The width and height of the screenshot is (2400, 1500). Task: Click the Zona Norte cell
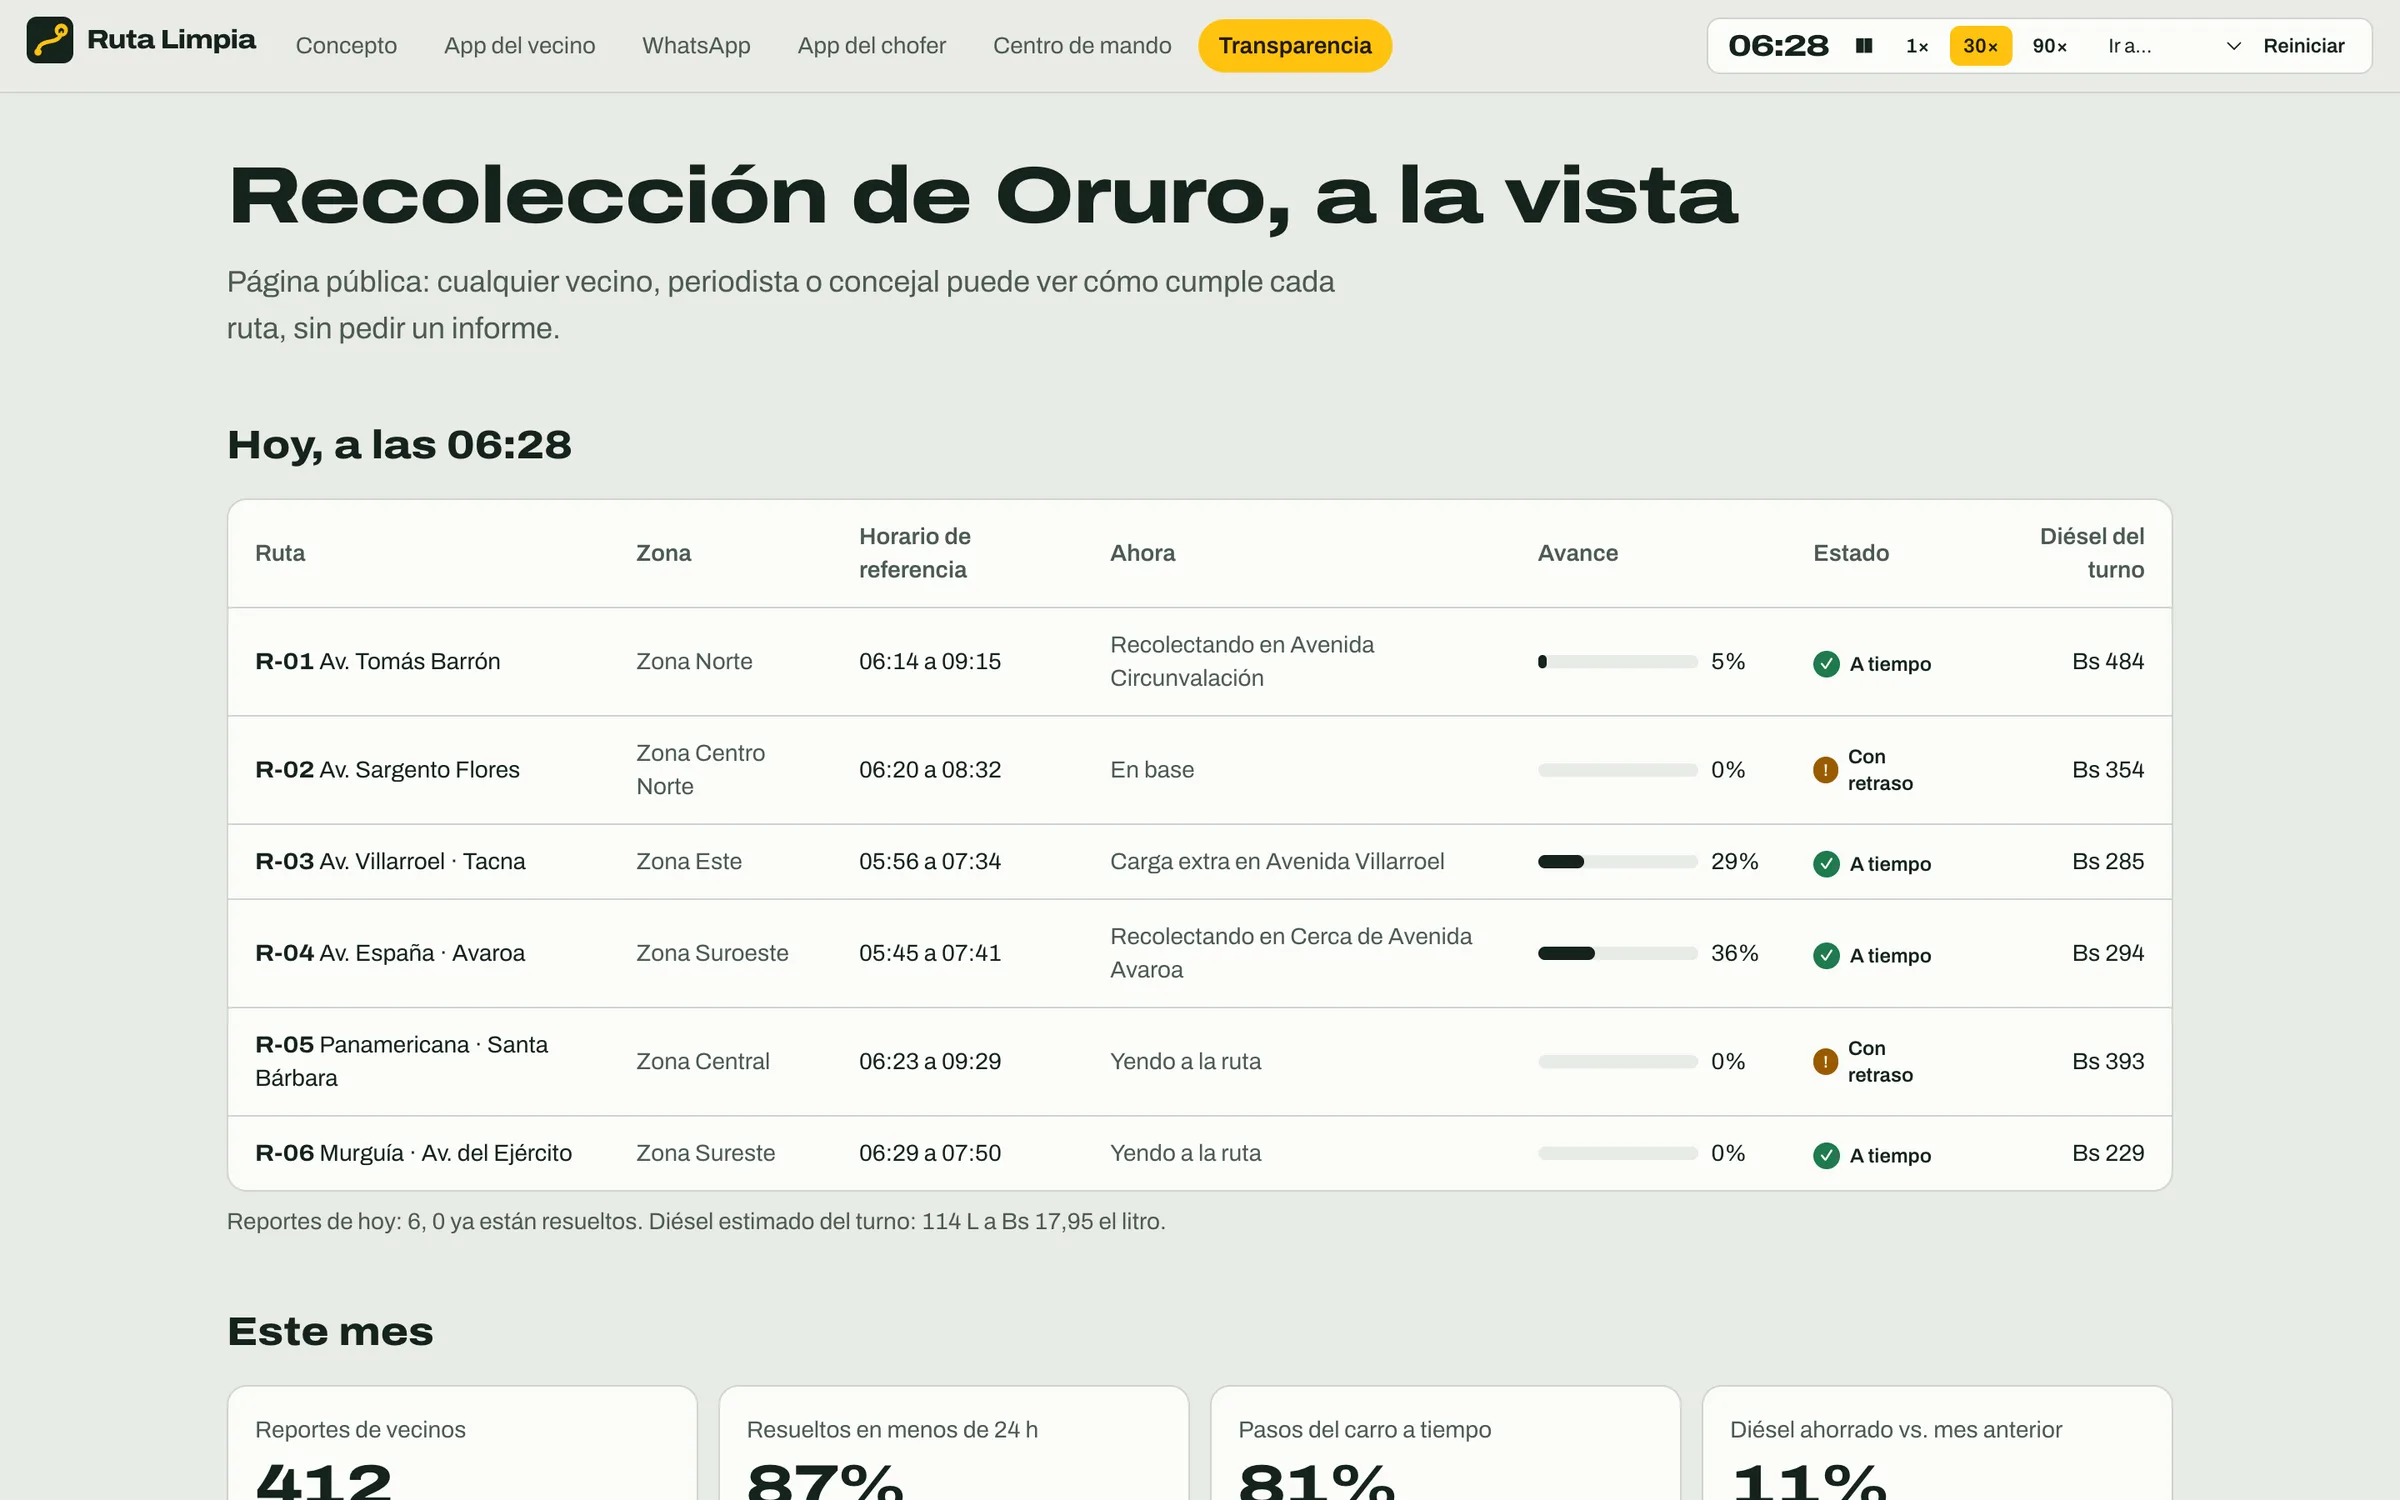694,662
